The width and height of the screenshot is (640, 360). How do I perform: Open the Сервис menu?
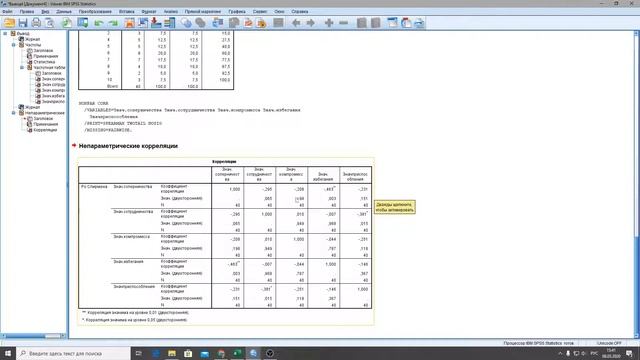[260, 11]
